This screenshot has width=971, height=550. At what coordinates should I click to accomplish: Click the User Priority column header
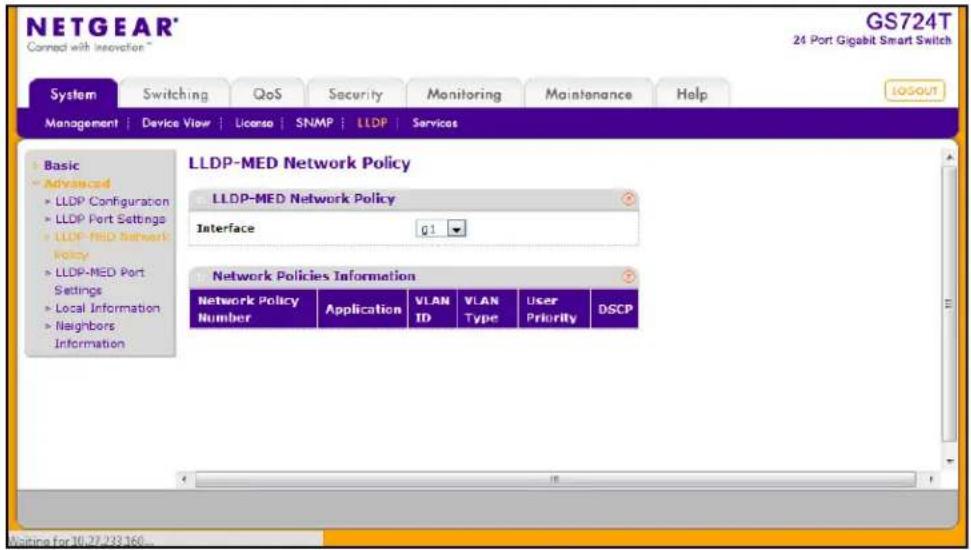(554, 309)
